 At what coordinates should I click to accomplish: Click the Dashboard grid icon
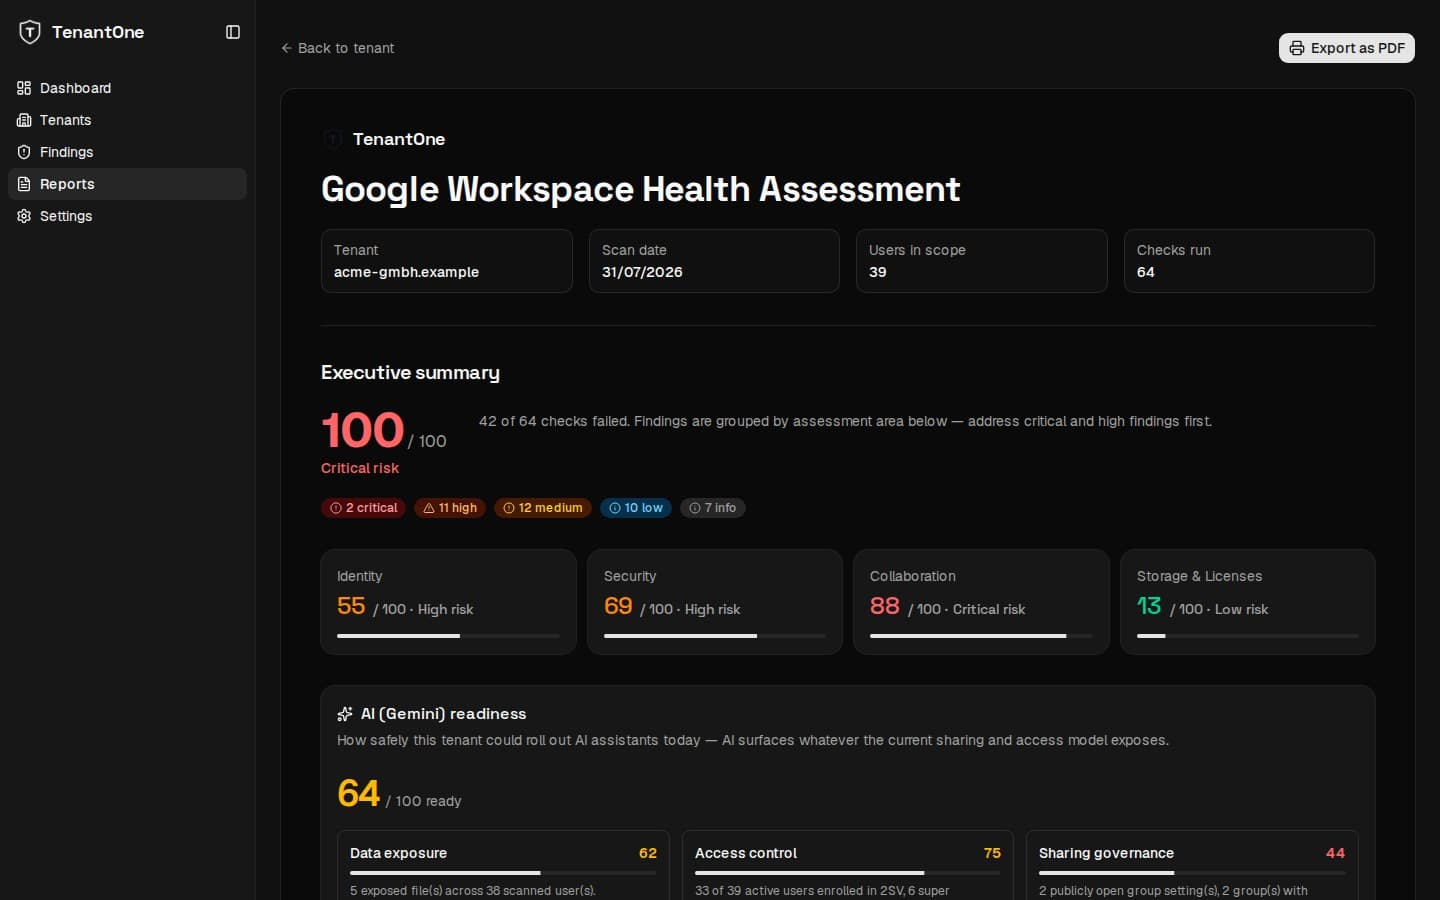coord(24,88)
